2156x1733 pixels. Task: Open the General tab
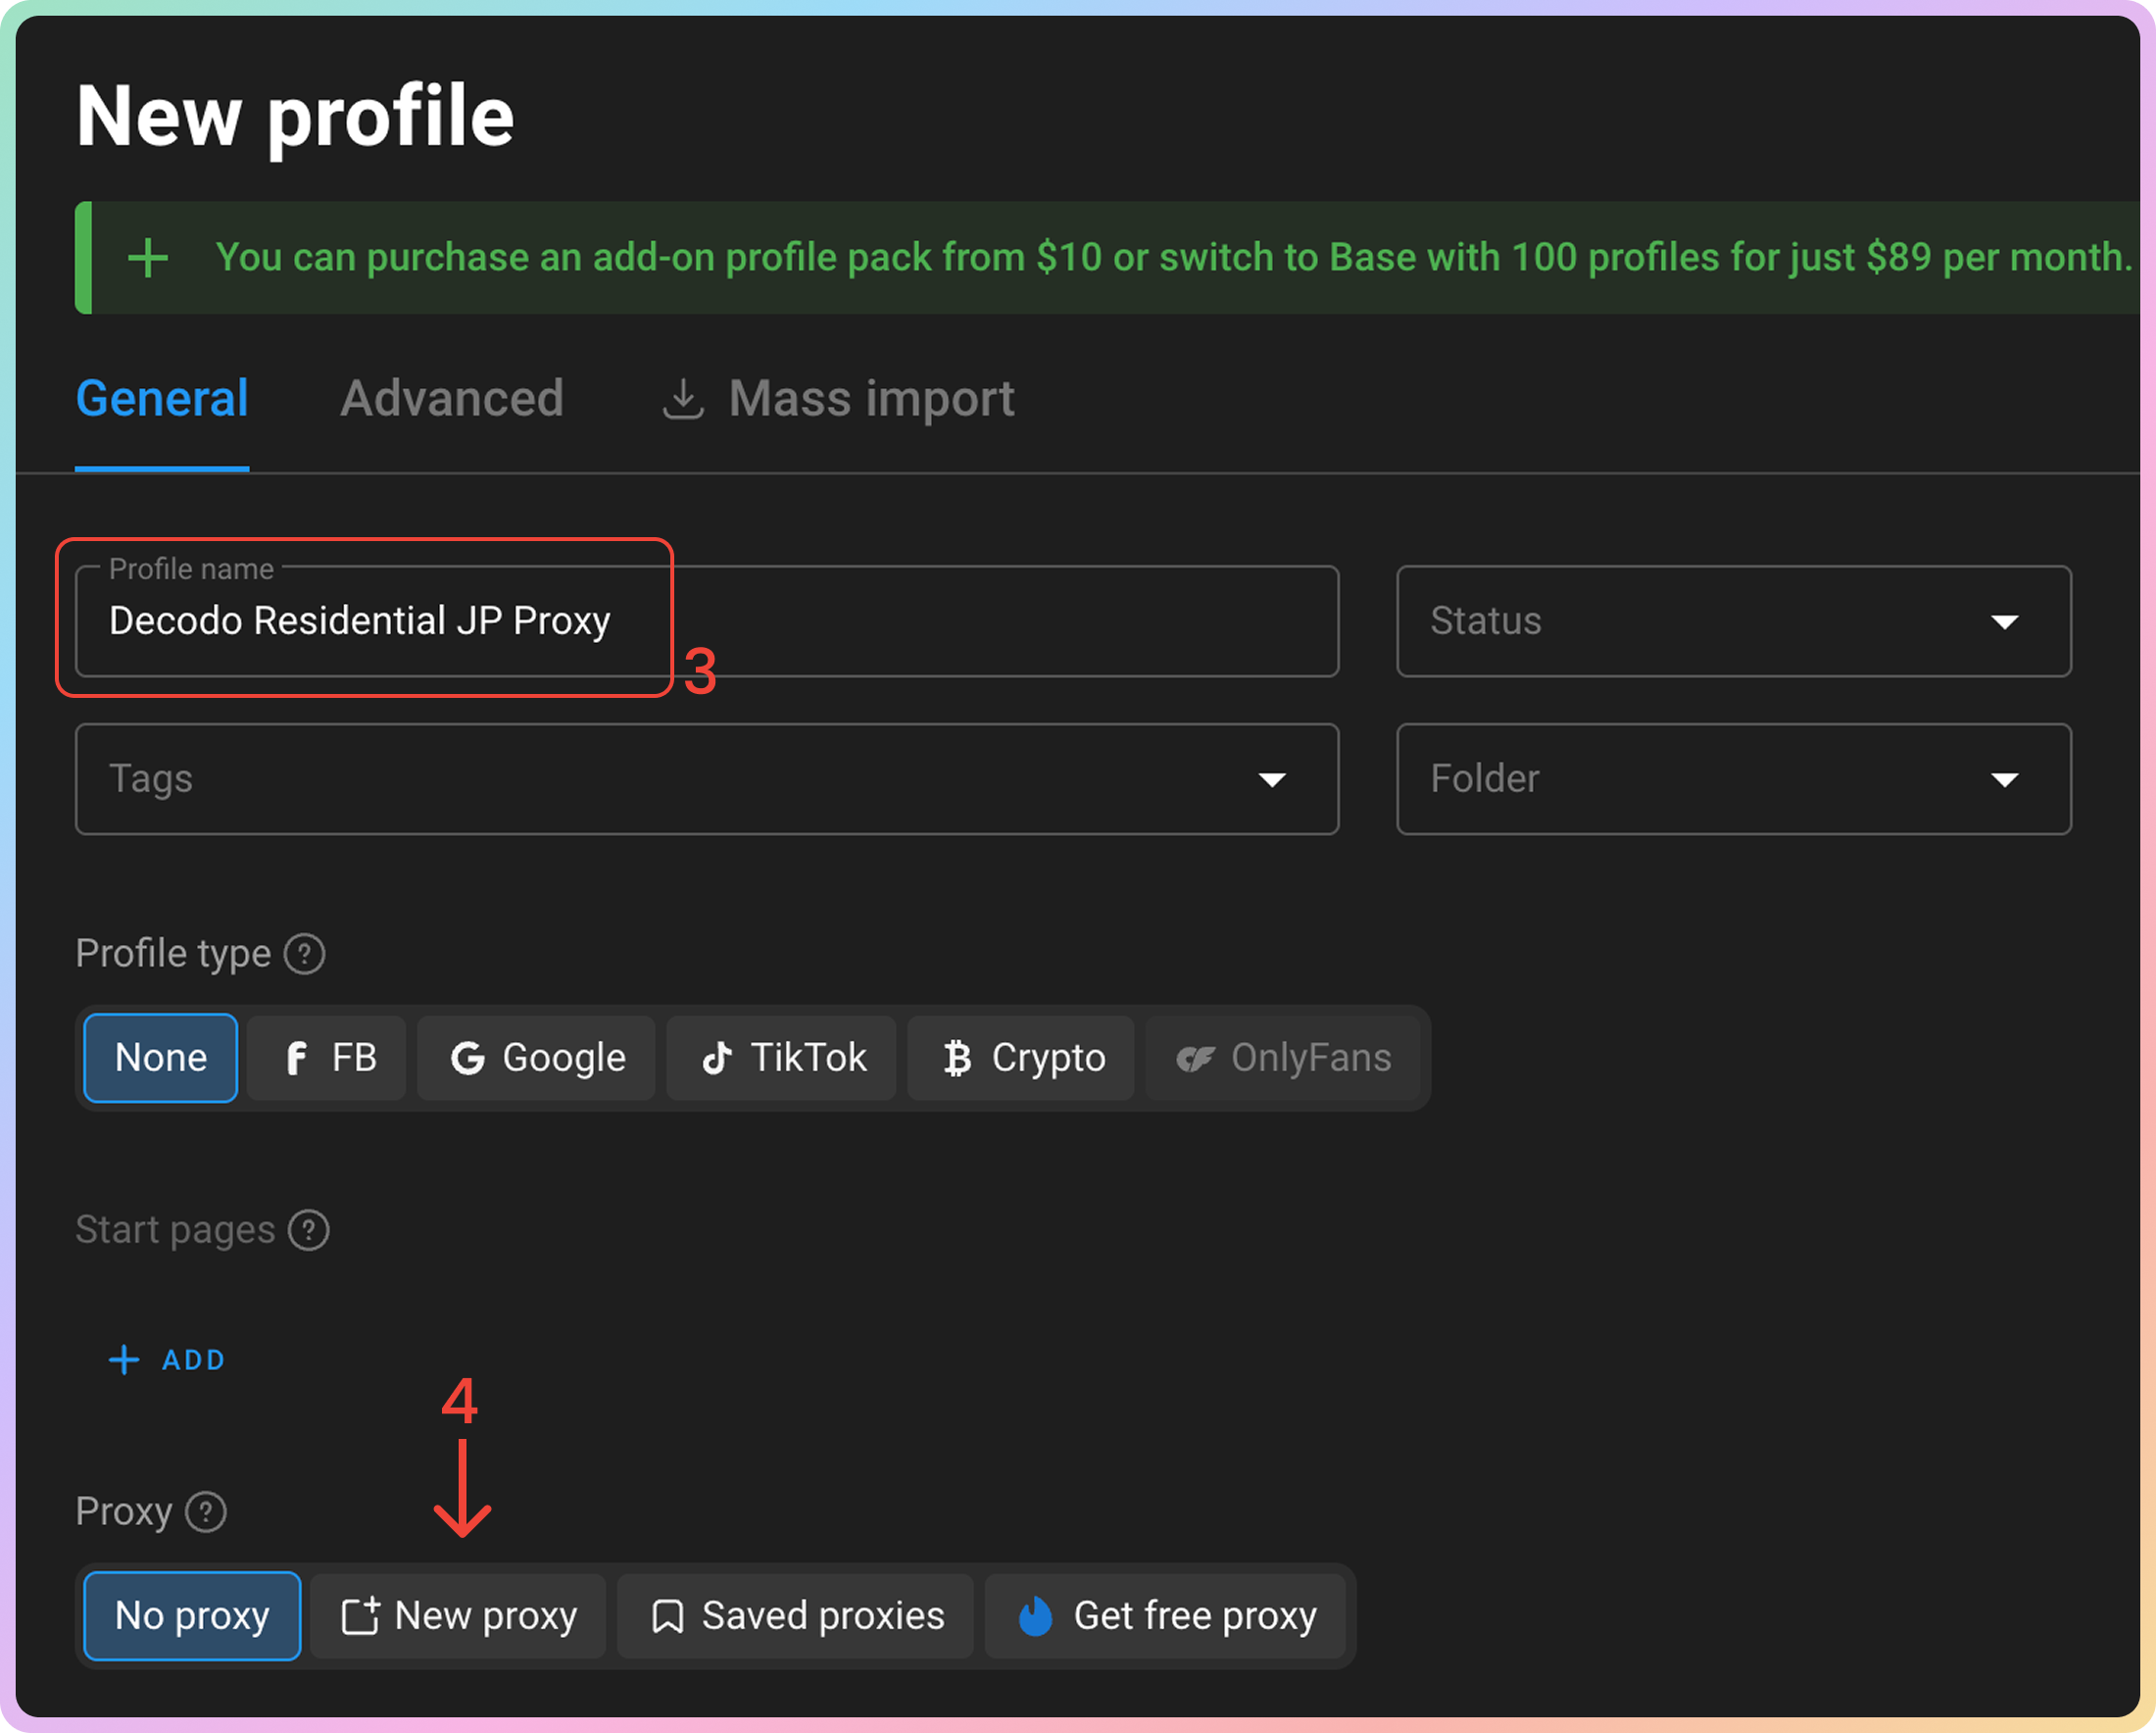(x=162, y=399)
